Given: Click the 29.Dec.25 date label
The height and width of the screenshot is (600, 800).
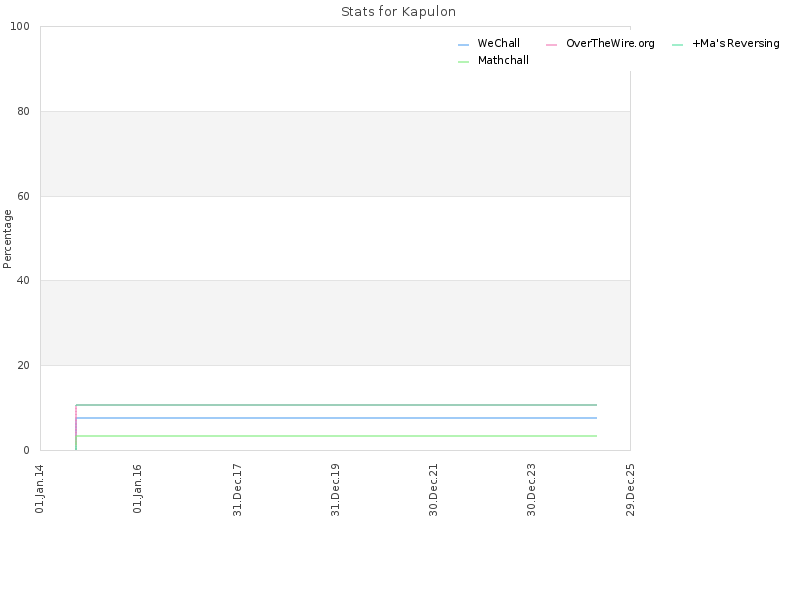Looking at the screenshot, I should (x=630, y=490).
